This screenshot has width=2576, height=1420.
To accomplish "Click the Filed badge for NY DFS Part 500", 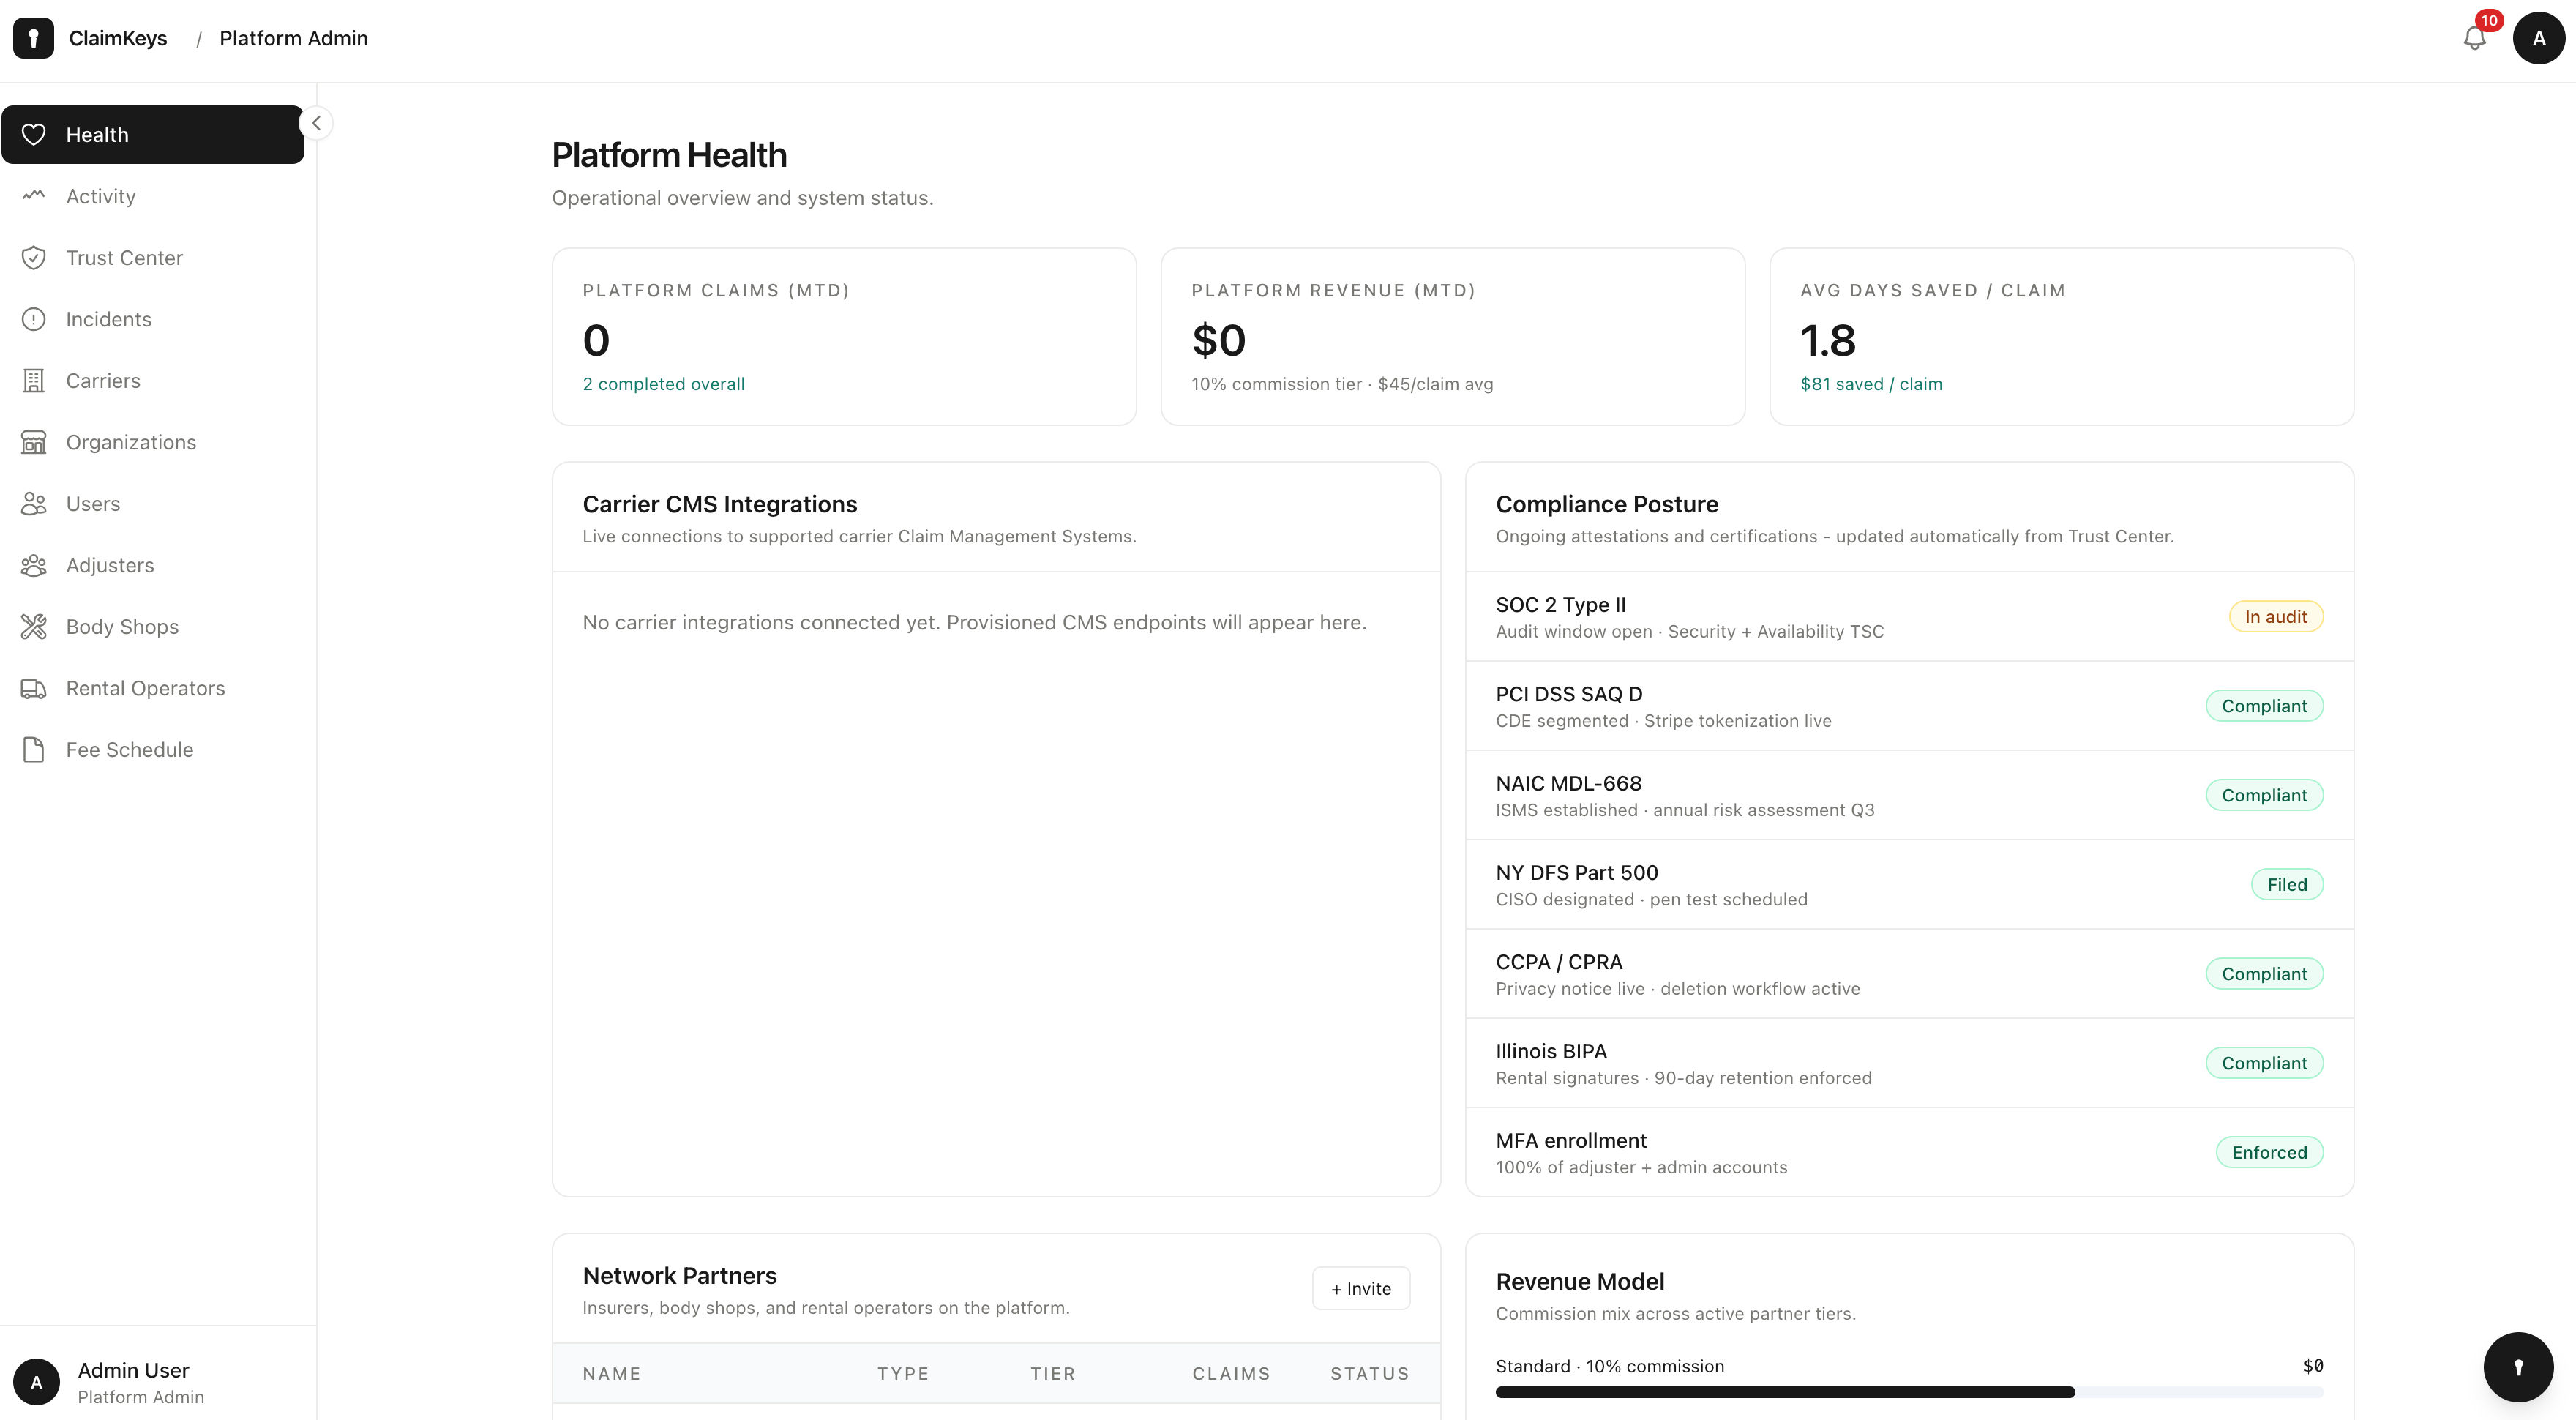I will coord(2287,884).
